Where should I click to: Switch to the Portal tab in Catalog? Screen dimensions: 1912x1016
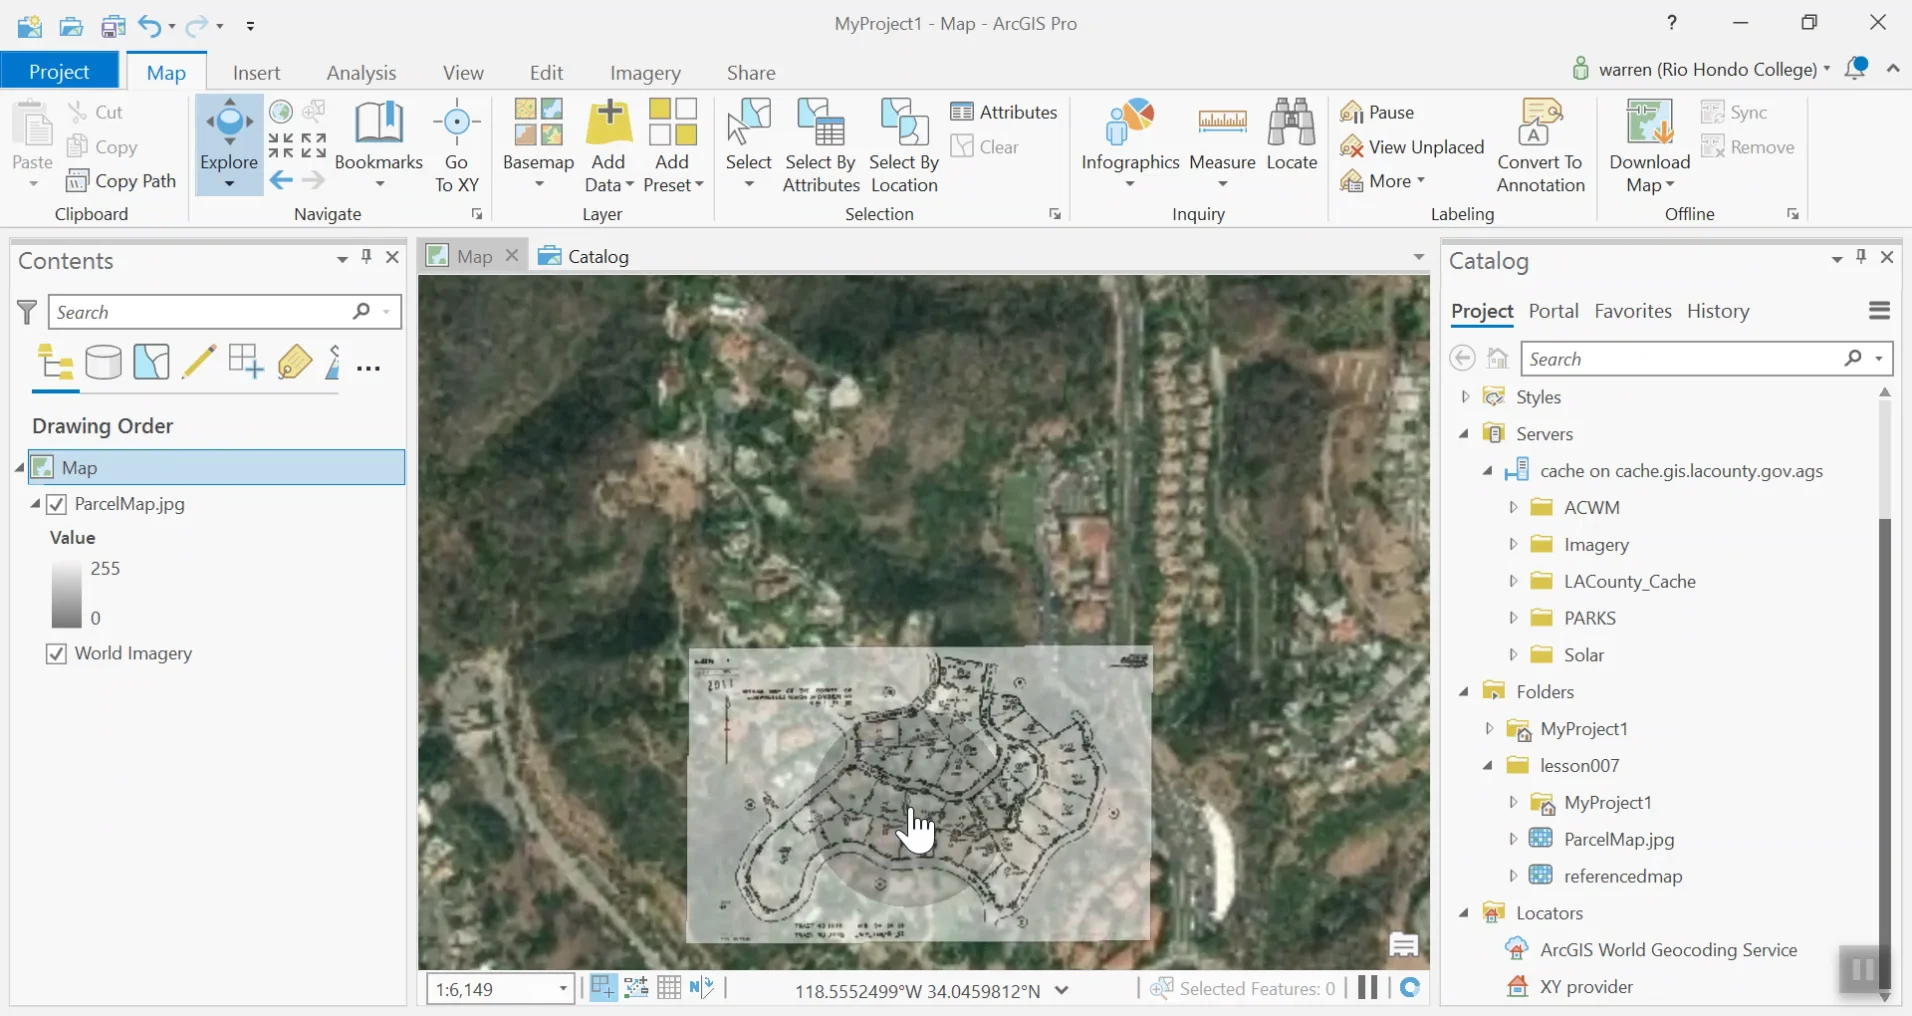pos(1553,311)
